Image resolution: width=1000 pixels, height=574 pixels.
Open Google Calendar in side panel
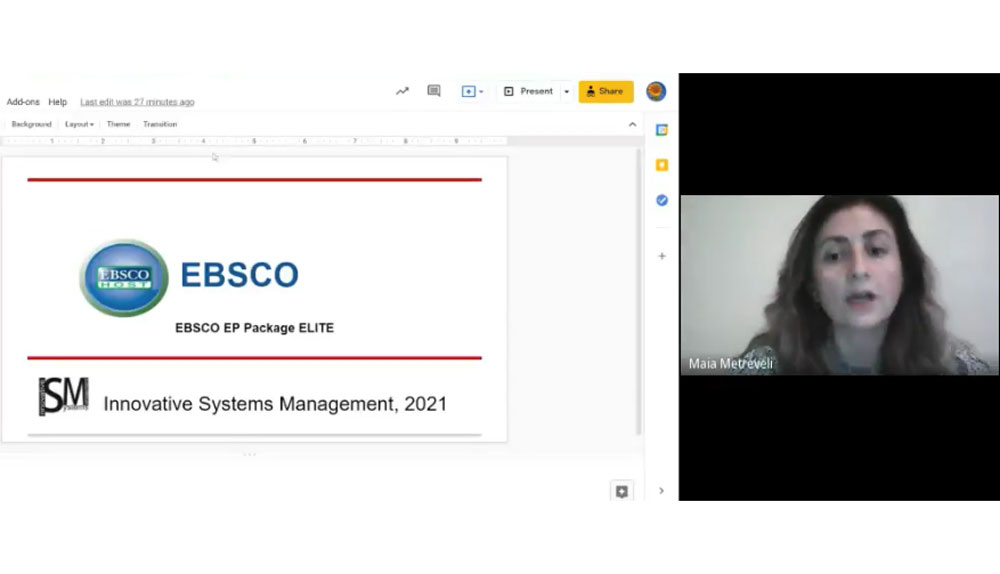(662, 130)
